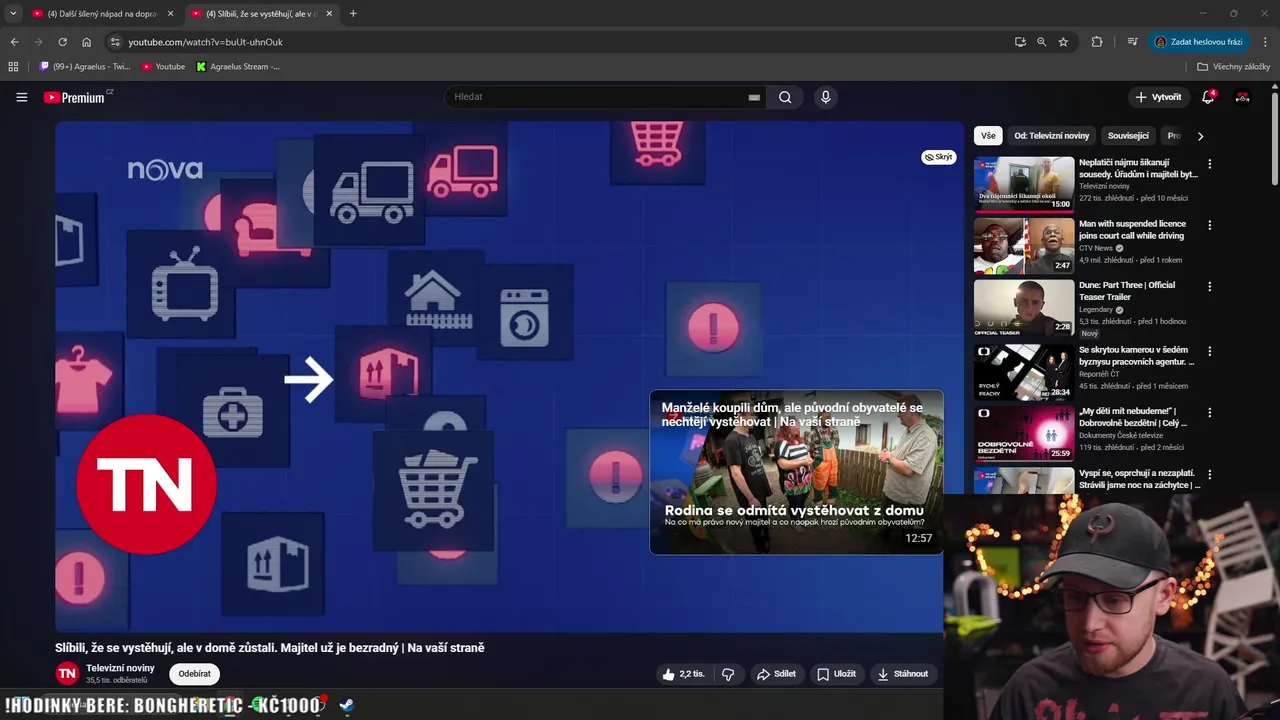This screenshot has width=1280, height=720.
Task: Open the apps grid in bookmarks bar
Action: tap(13, 67)
